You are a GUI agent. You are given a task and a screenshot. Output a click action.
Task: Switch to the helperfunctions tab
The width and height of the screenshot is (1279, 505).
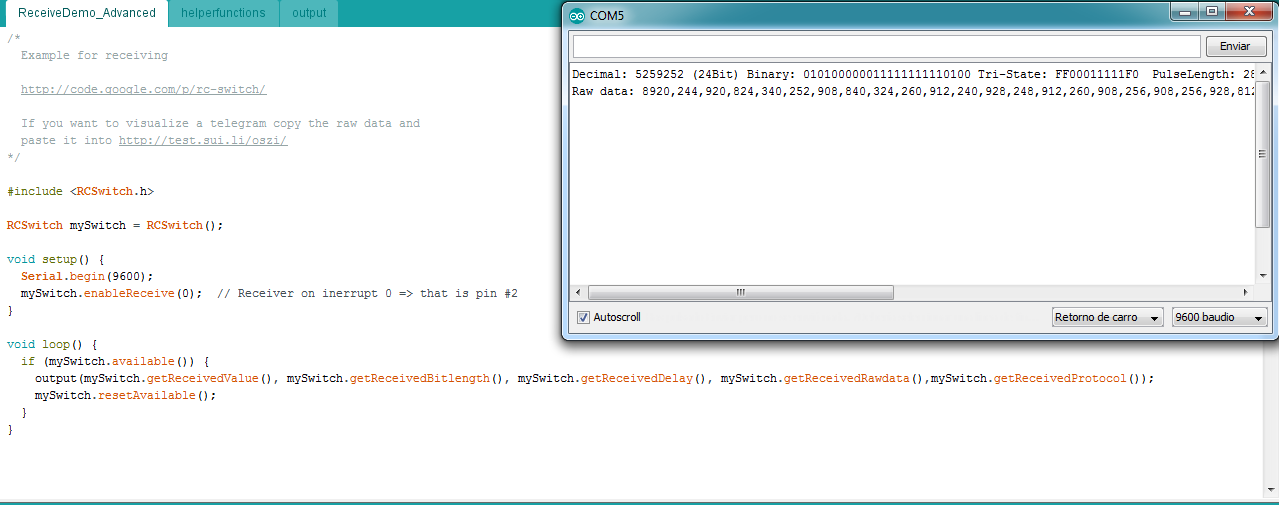[223, 13]
